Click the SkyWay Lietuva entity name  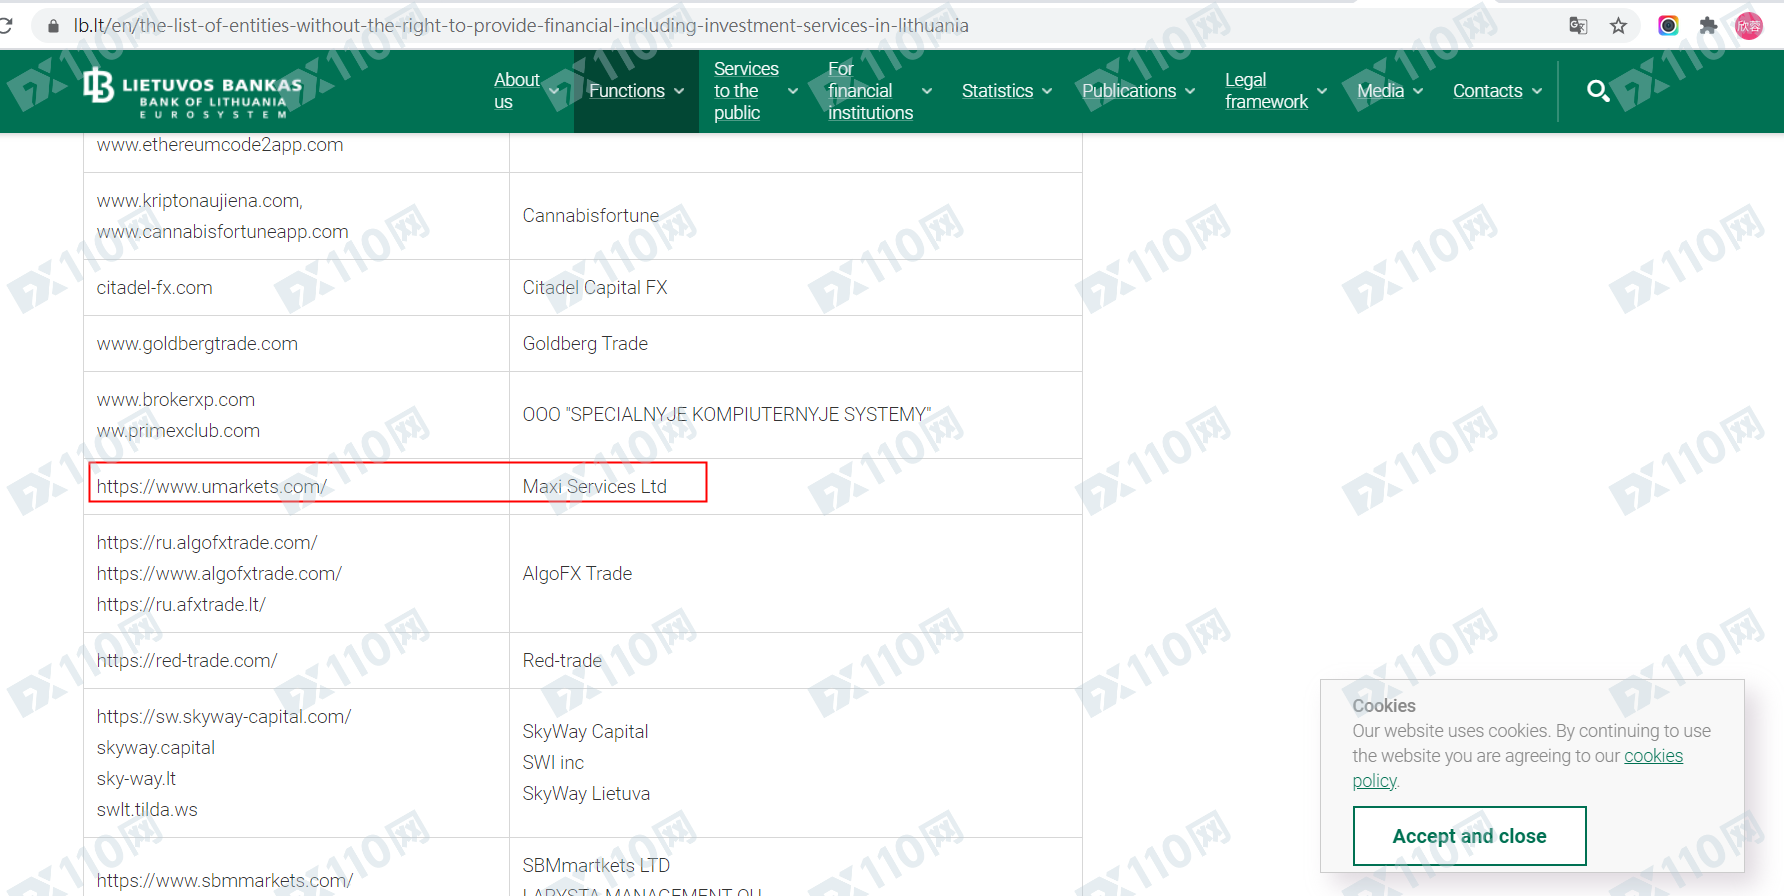pos(586,794)
